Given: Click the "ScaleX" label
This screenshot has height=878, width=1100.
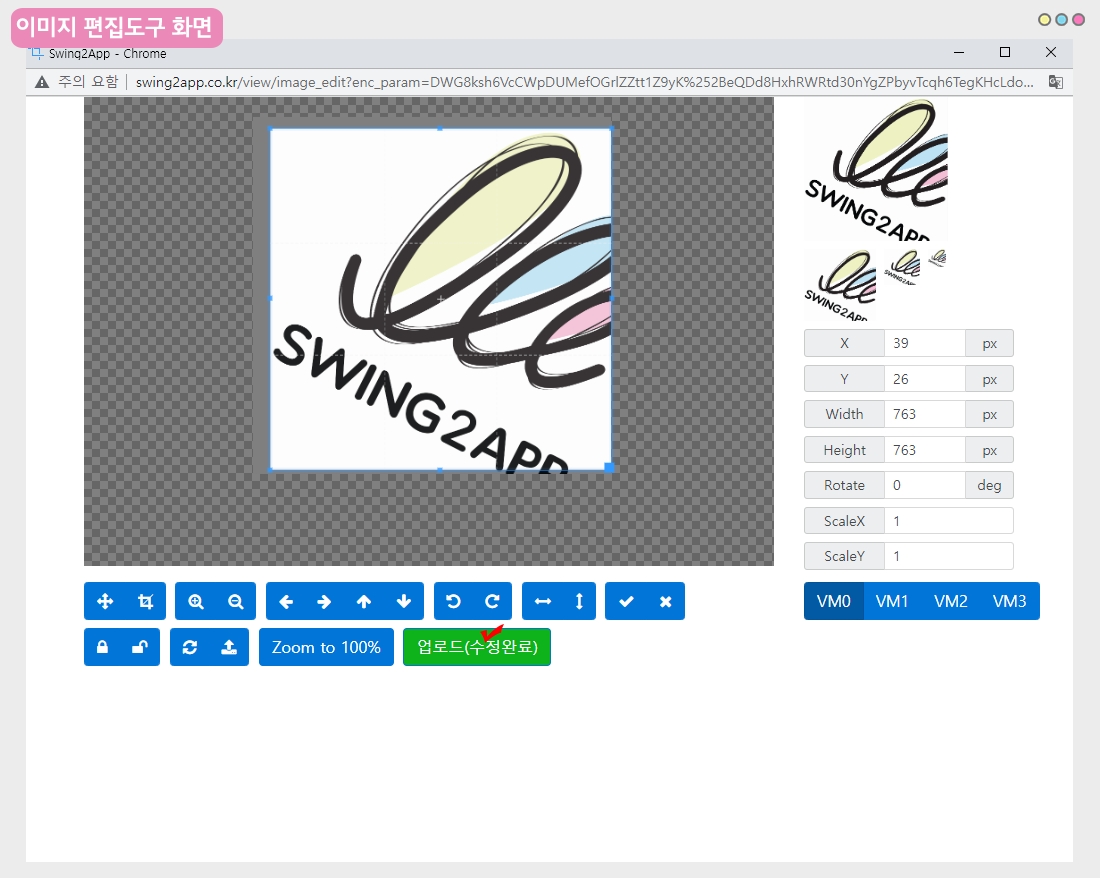Looking at the screenshot, I should point(844,520).
